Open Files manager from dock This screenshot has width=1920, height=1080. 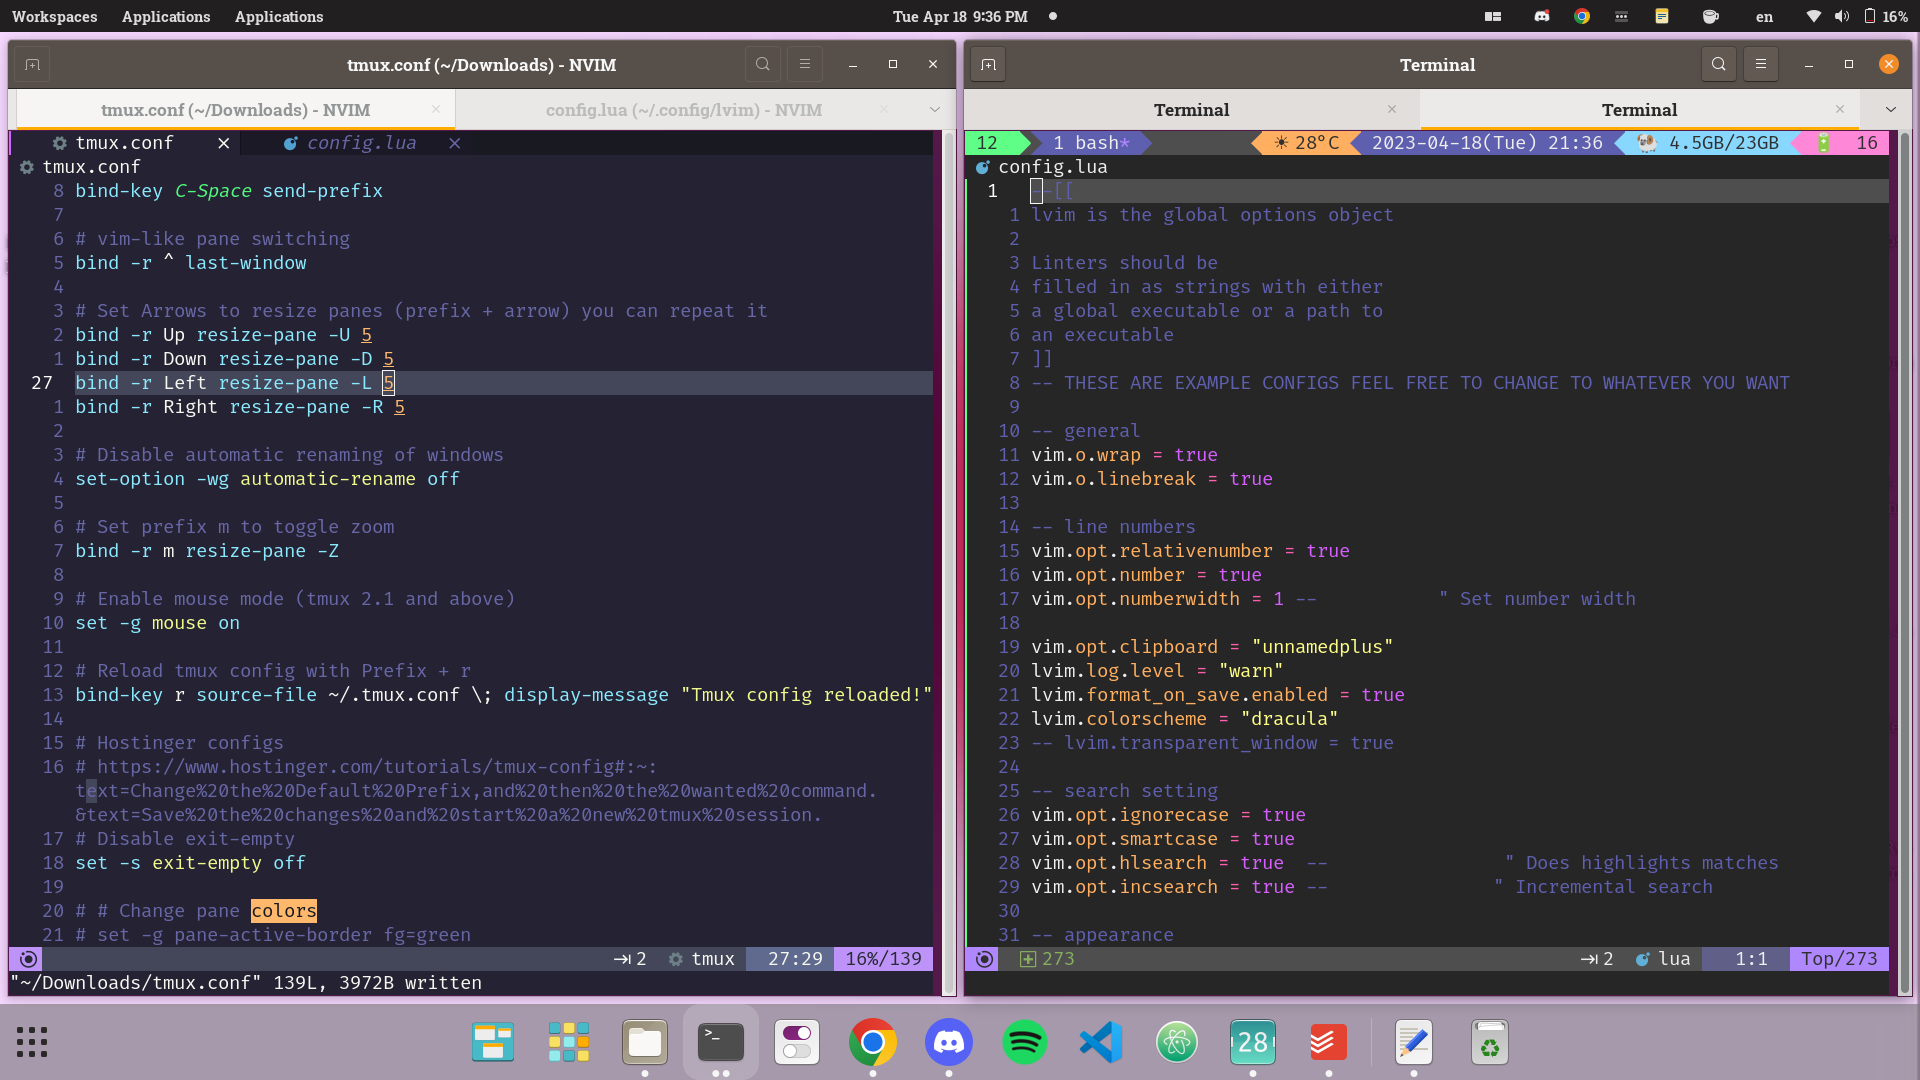tap(645, 1042)
